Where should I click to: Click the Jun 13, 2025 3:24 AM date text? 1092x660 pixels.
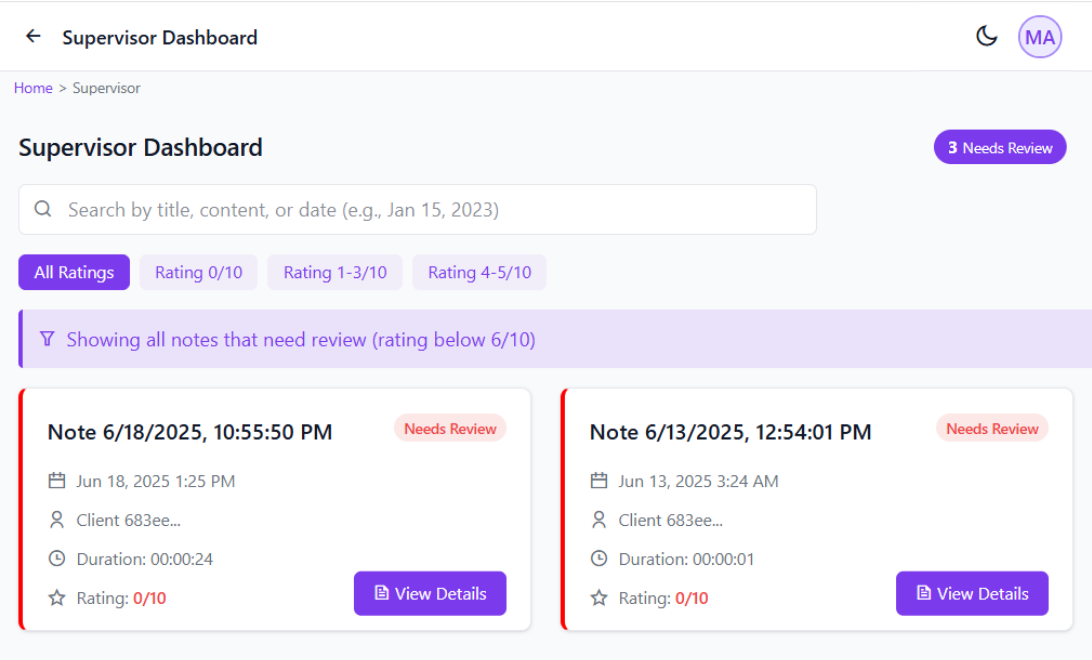tap(698, 481)
